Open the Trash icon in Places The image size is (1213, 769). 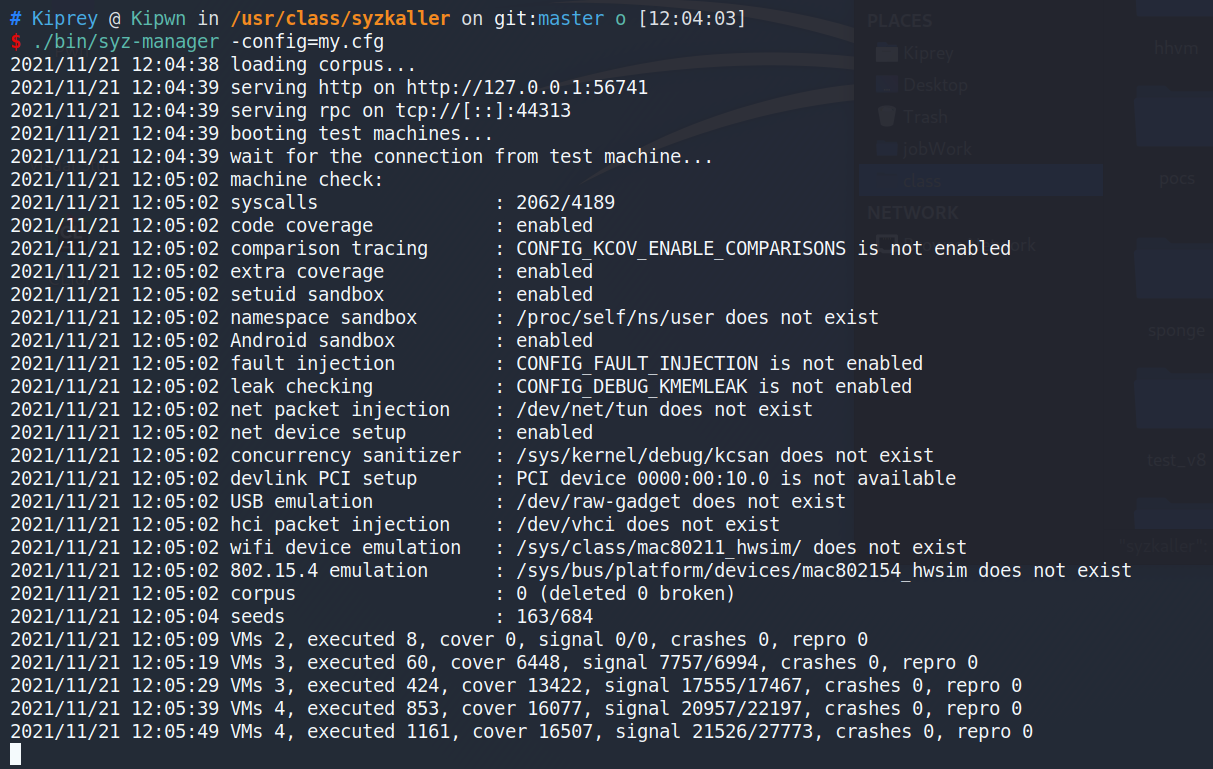[x=885, y=117]
